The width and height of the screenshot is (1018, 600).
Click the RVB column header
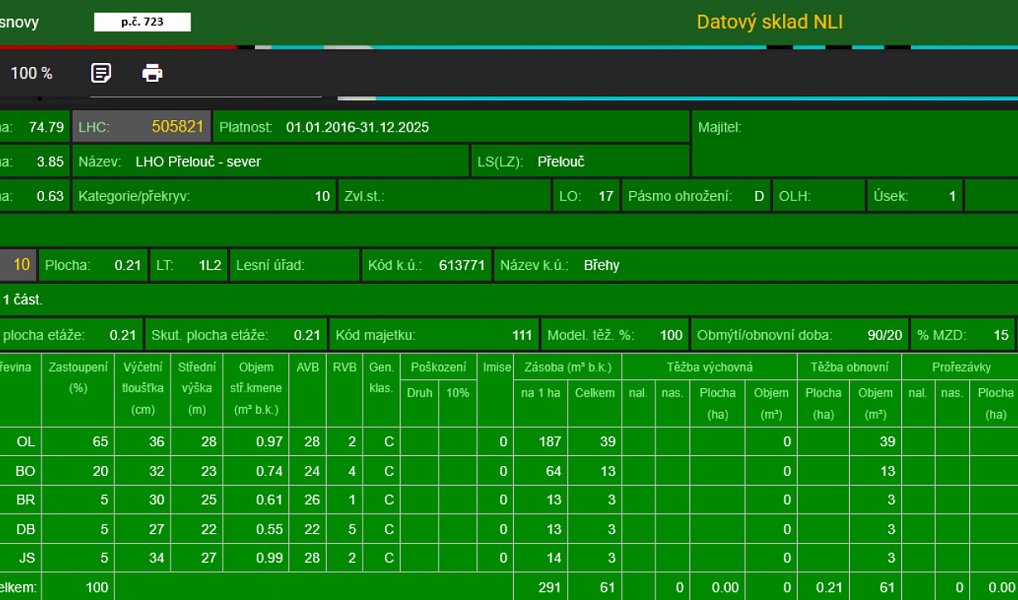345,390
